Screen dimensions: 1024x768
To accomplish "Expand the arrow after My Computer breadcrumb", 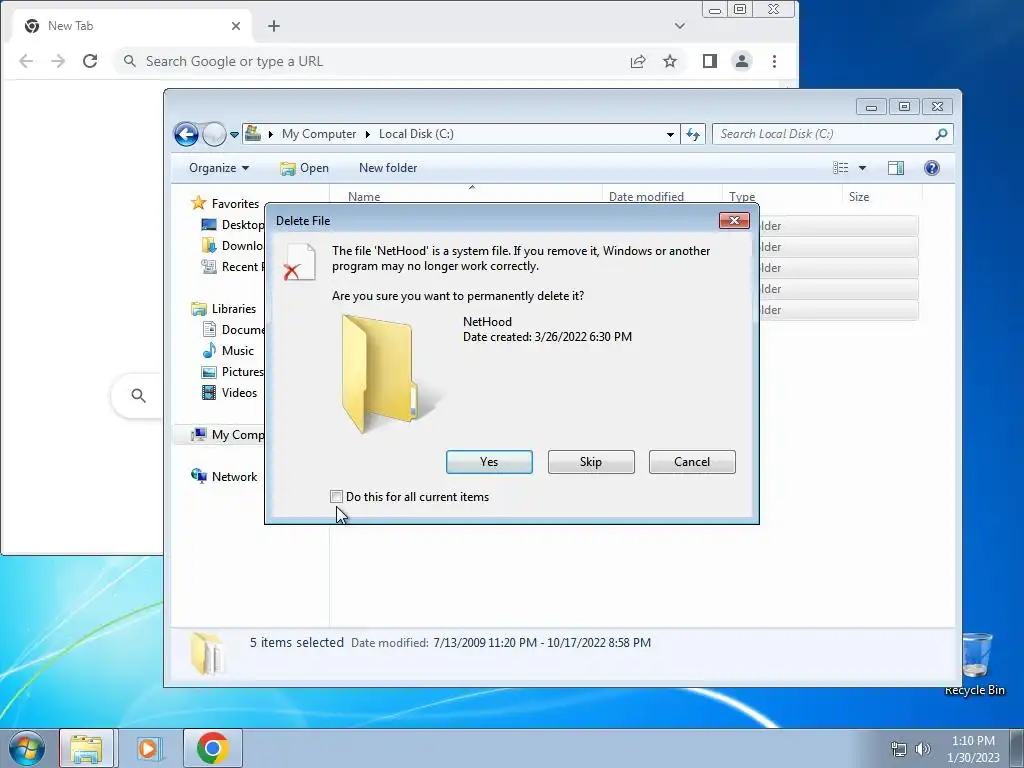I will click(x=368, y=134).
